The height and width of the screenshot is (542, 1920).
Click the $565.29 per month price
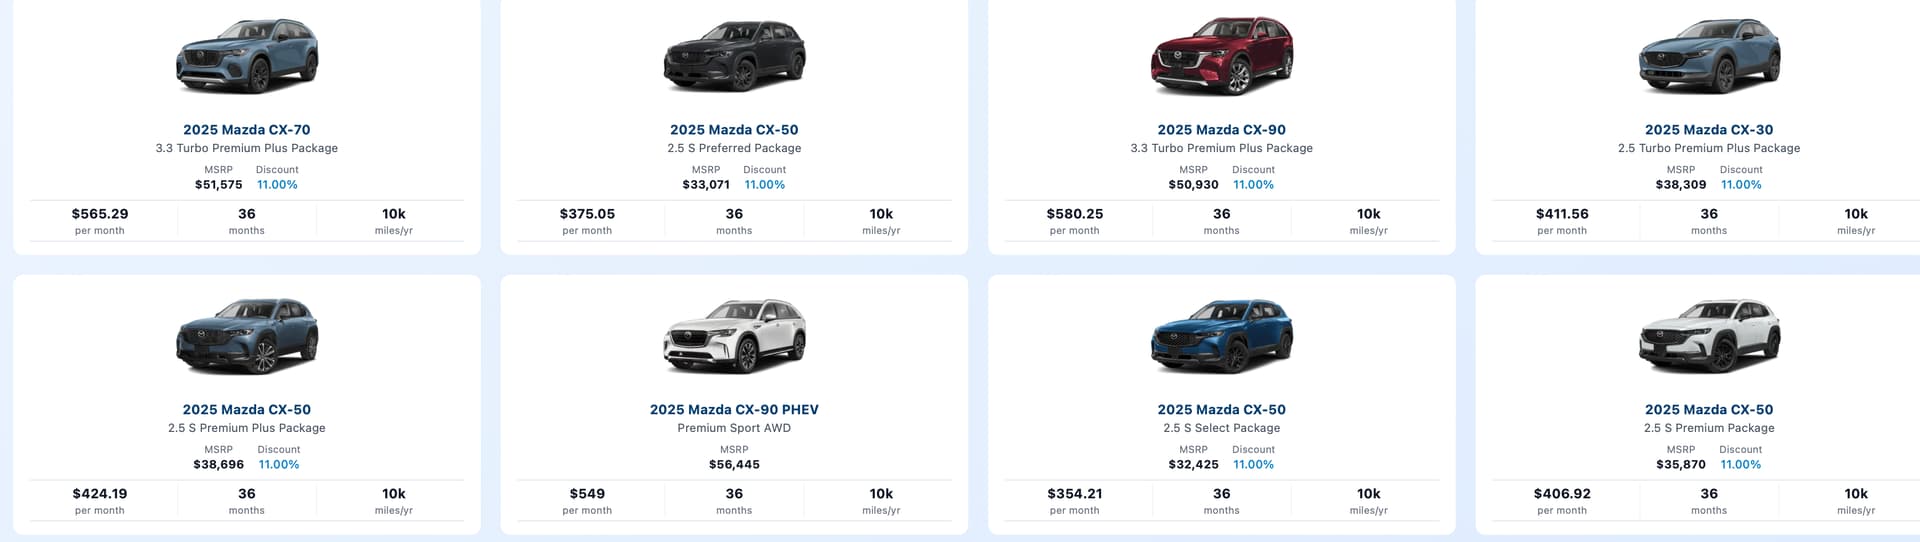tap(100, 214)
